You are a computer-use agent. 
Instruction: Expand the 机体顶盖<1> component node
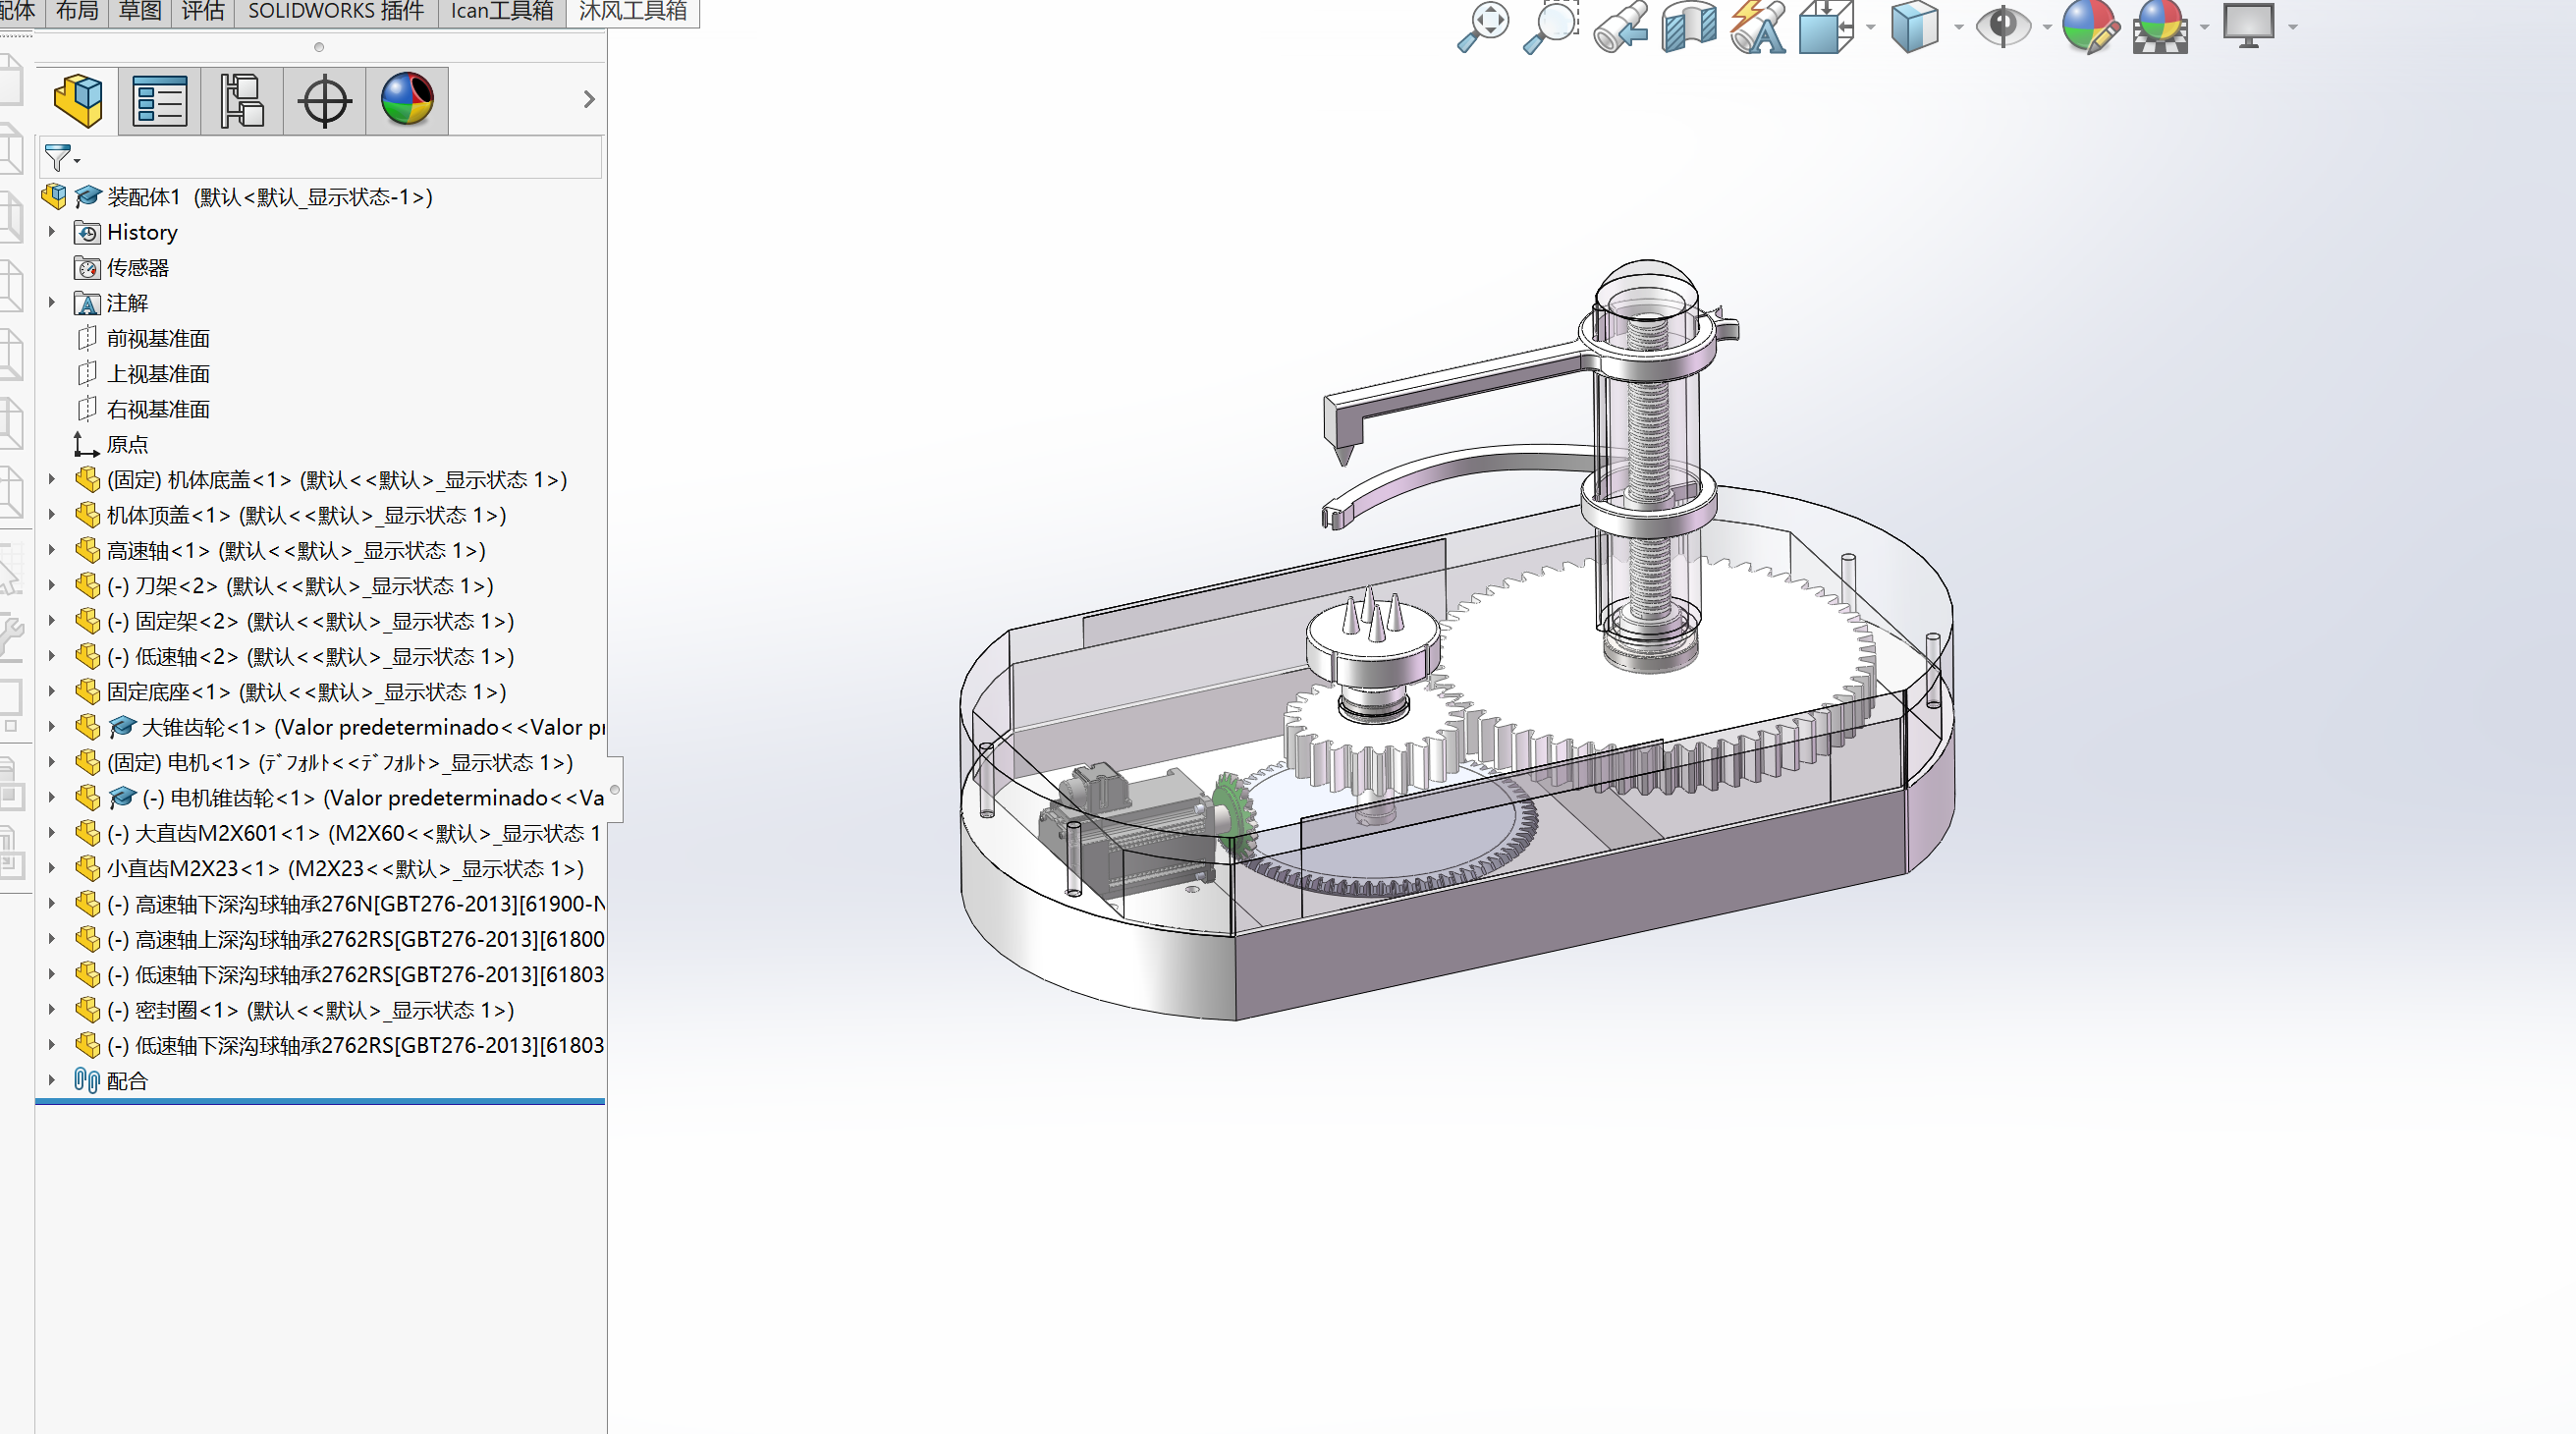click(52, 515)
